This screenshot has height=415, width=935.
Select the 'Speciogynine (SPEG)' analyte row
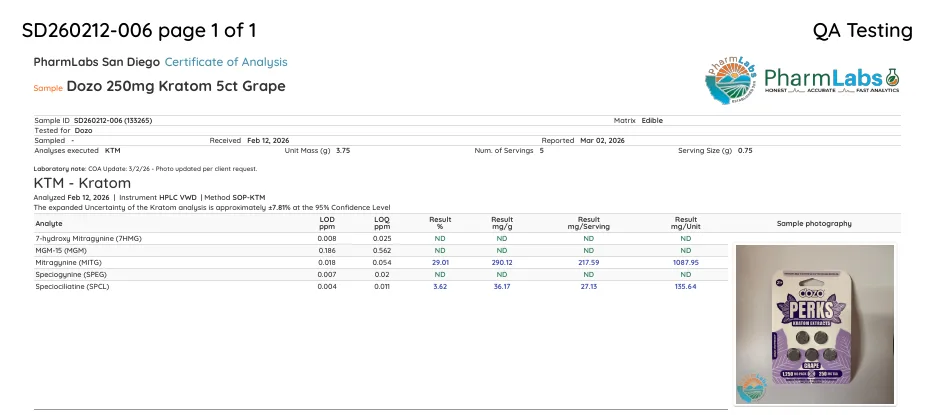coord(380,274)
